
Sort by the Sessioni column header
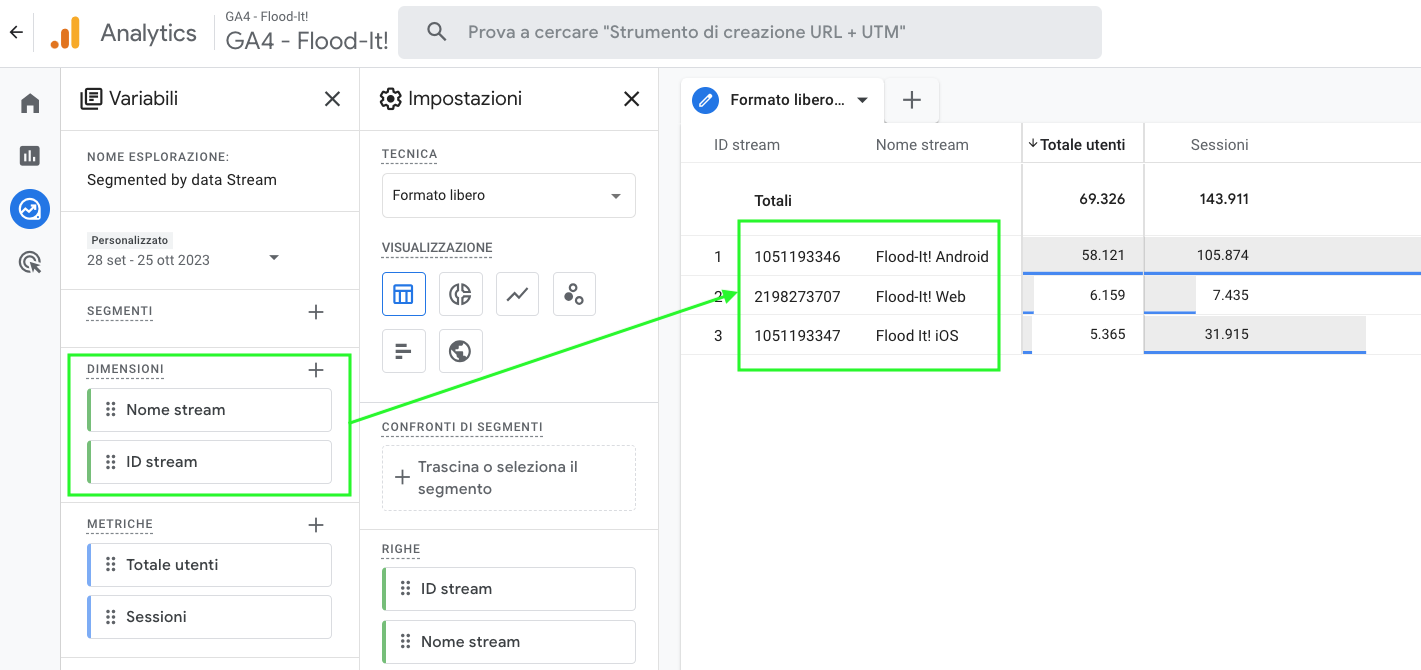click(x=1219, y=145)
